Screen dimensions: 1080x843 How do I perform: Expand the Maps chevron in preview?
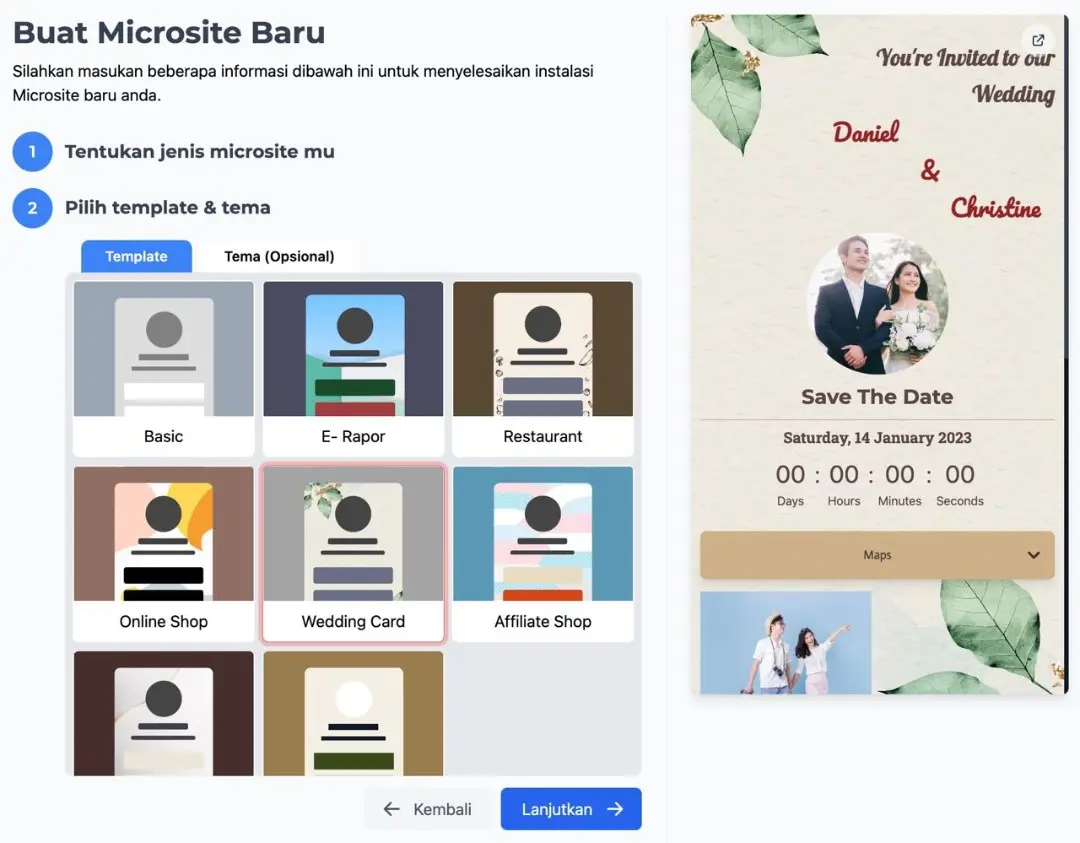point(1034,555)
